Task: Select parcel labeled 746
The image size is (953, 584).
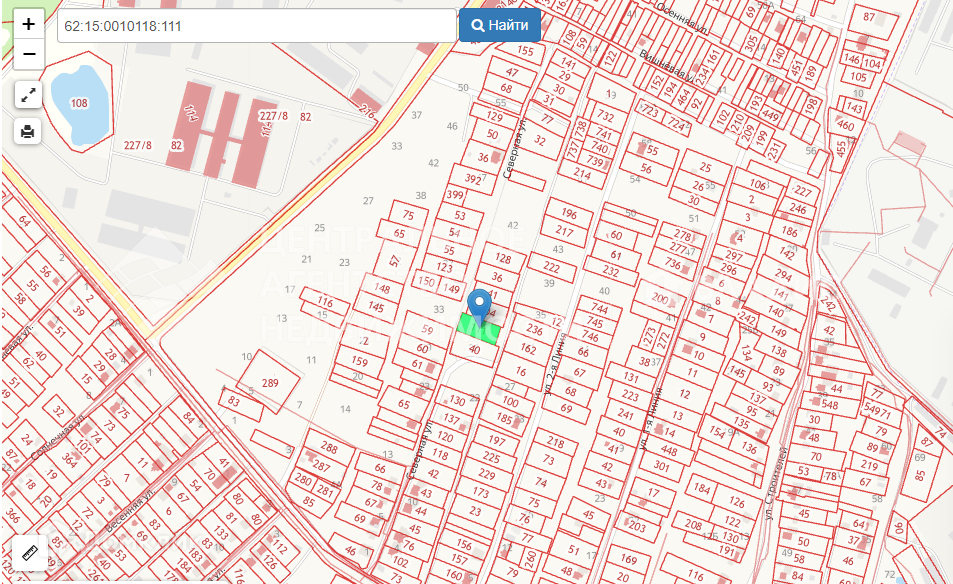Action: (x=590, y=335)
